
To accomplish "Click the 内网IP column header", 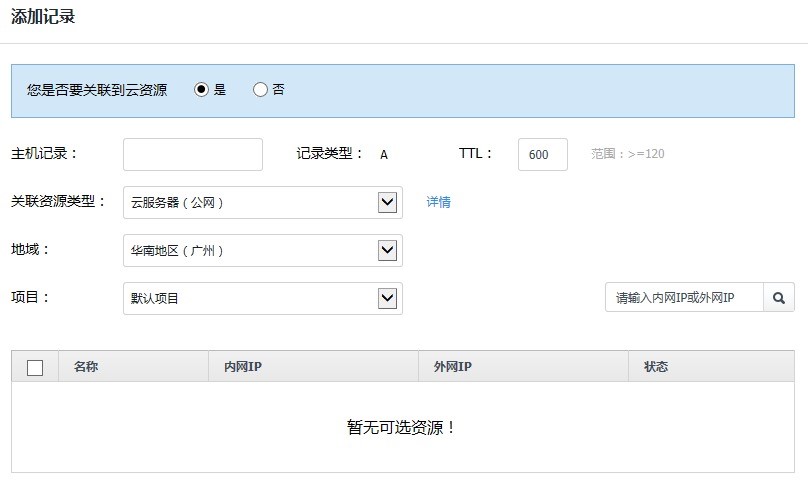I will coord(313,367).
